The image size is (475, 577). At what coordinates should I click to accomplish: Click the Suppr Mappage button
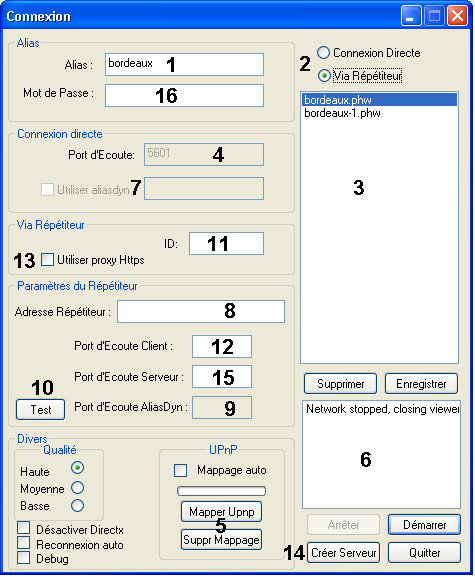click(221, 540)
